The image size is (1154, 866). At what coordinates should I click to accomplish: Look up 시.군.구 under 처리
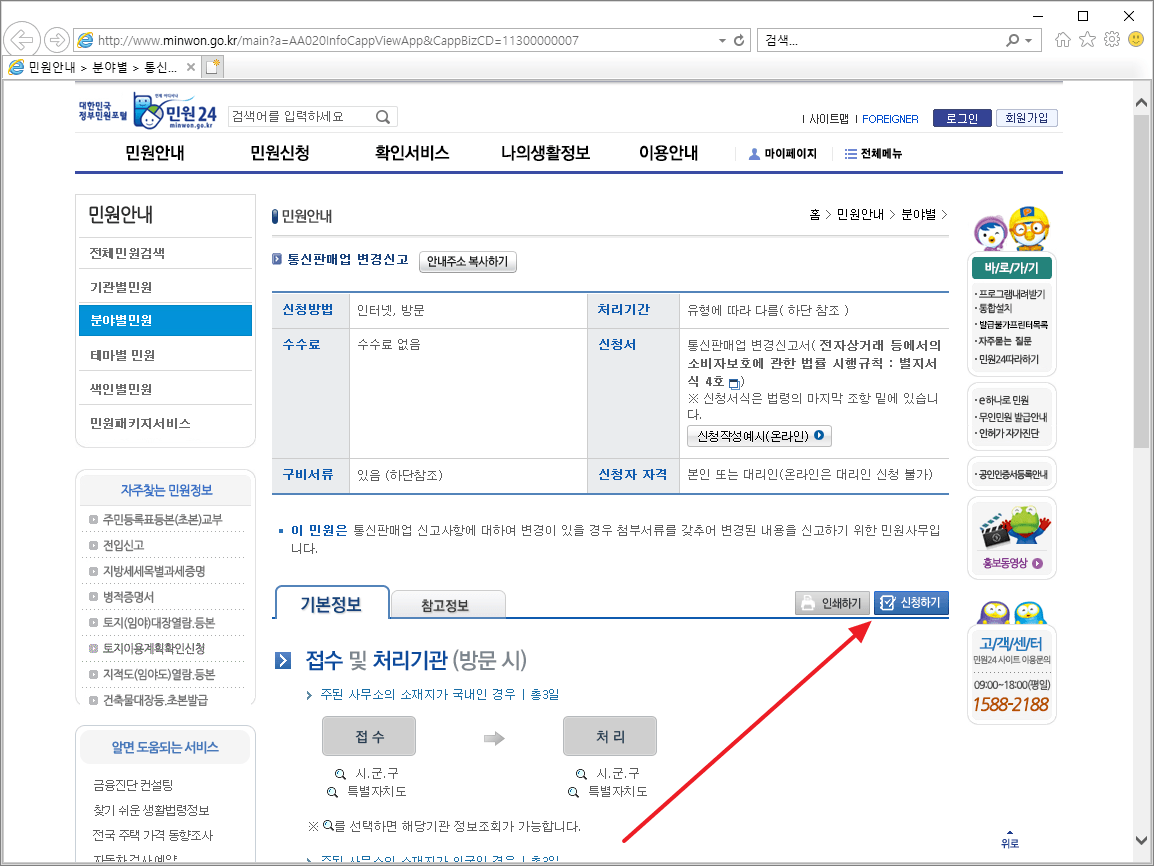[607, 773]
